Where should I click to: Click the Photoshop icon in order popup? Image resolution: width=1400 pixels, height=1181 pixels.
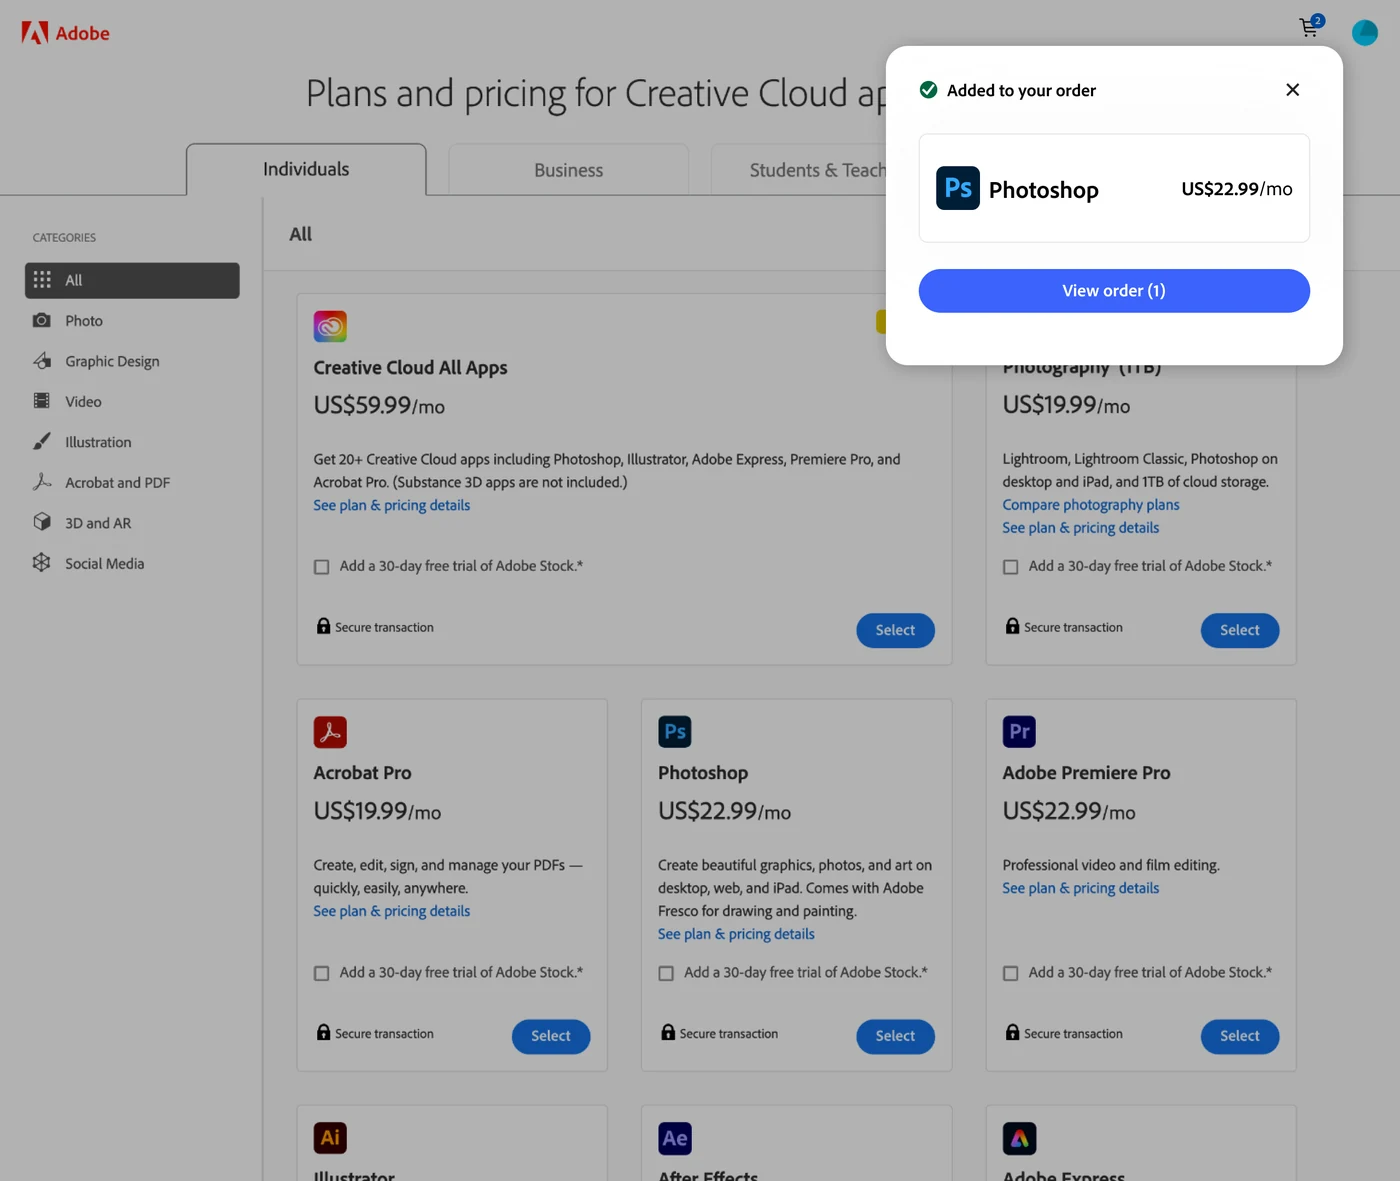pos(957,188)
